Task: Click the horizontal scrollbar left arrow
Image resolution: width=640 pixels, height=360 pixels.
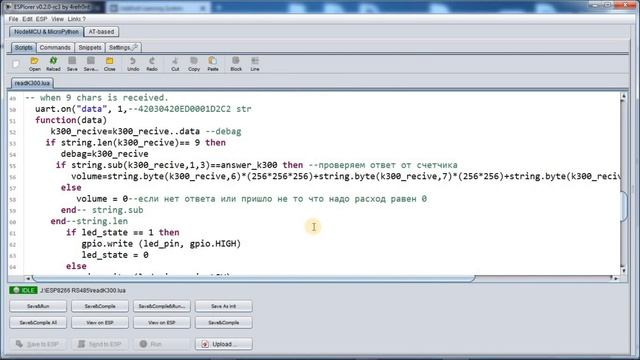Action: point(28,278)
